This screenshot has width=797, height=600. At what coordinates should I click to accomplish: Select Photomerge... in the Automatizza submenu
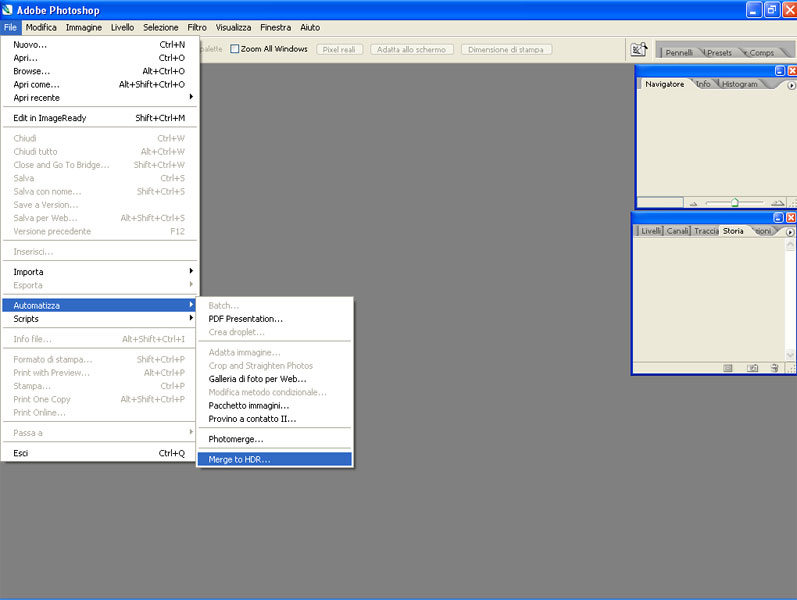pyautogui.click(x=274, y=439)
